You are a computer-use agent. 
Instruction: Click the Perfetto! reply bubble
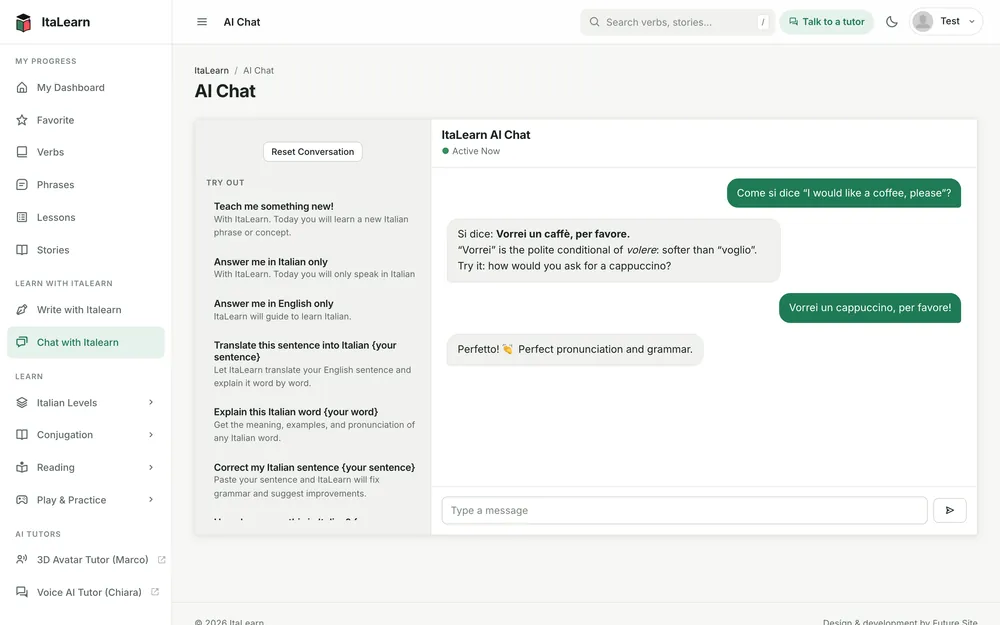click(x=575, y=349)
